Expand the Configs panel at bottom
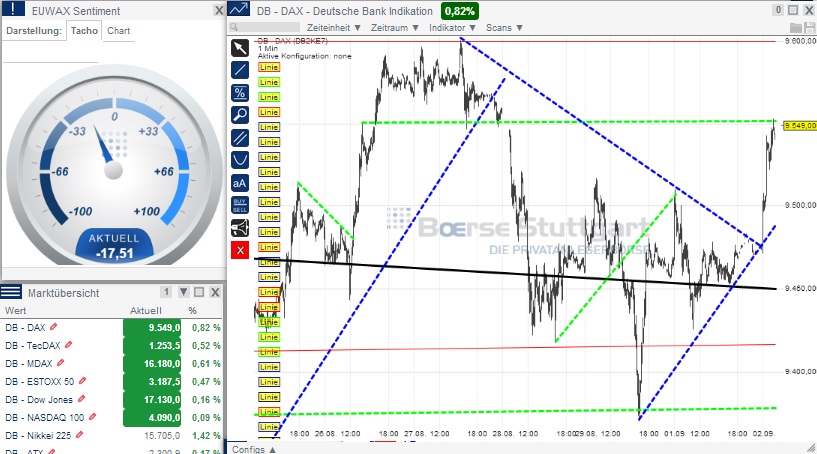Viewport: 817px width, 454px height. [254, 449]
